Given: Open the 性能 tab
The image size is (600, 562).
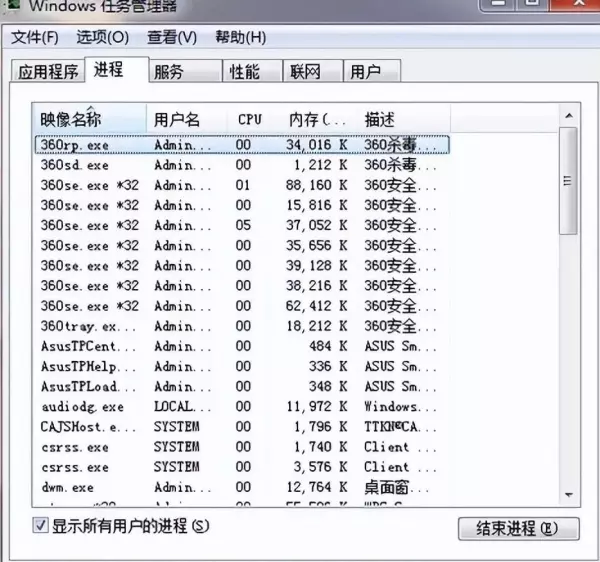Looking at the screenshot, I should click(x=253, y=71).
